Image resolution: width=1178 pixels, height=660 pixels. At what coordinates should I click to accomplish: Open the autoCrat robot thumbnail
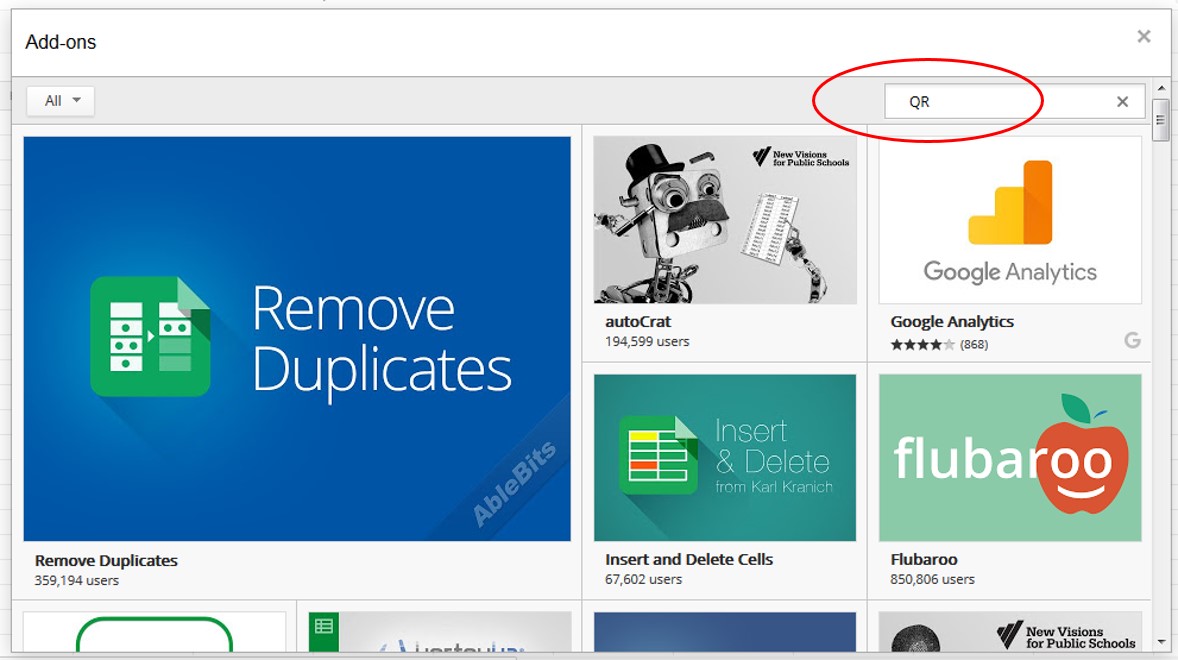(x=725, y=220)
